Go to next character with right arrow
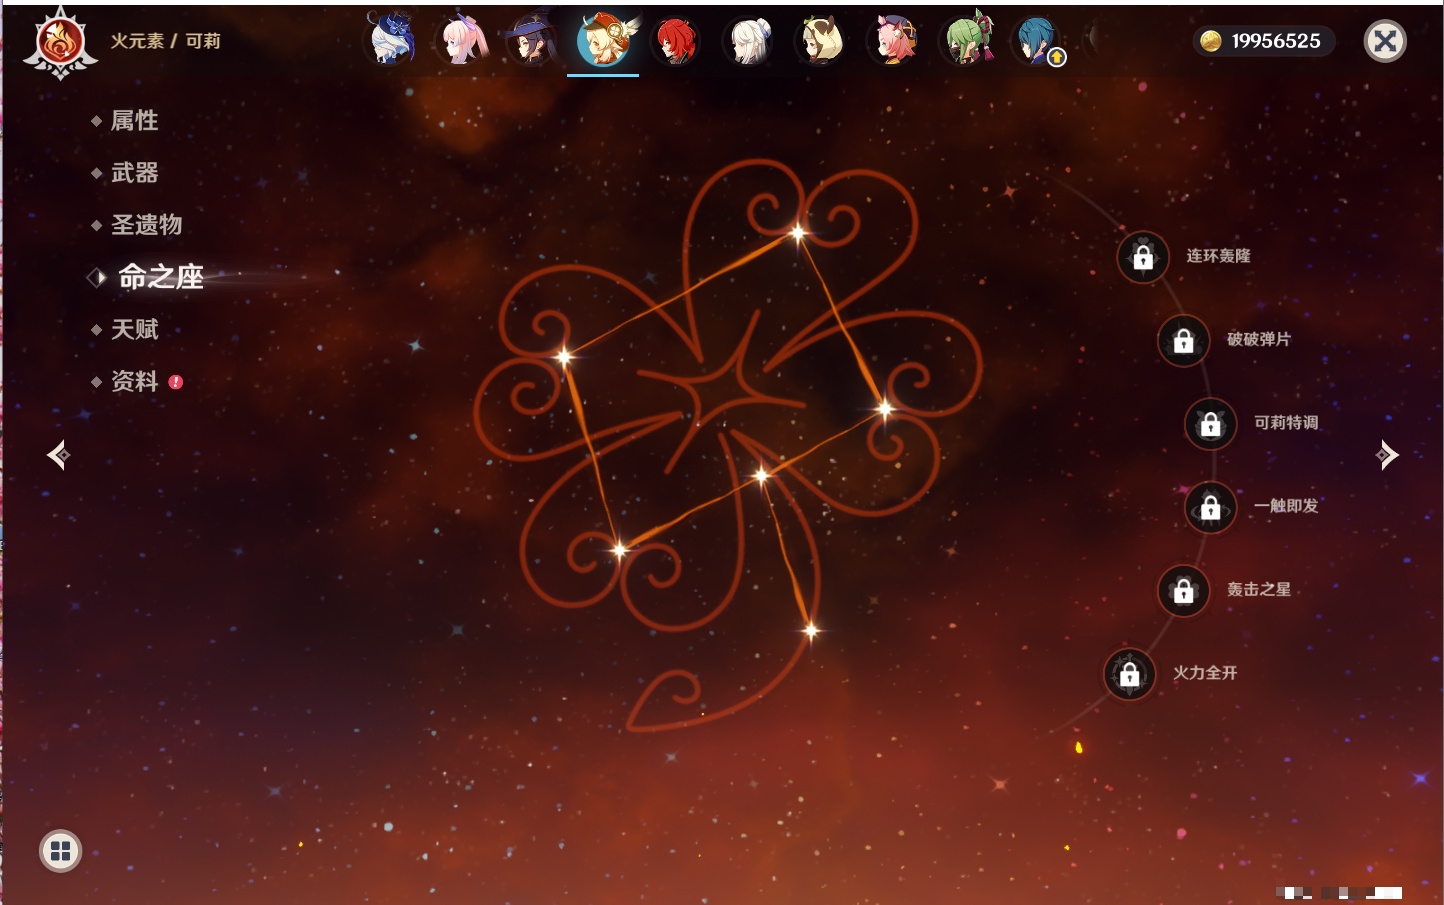This screenshot has width=1444, height=905. tap(1386, 455)
